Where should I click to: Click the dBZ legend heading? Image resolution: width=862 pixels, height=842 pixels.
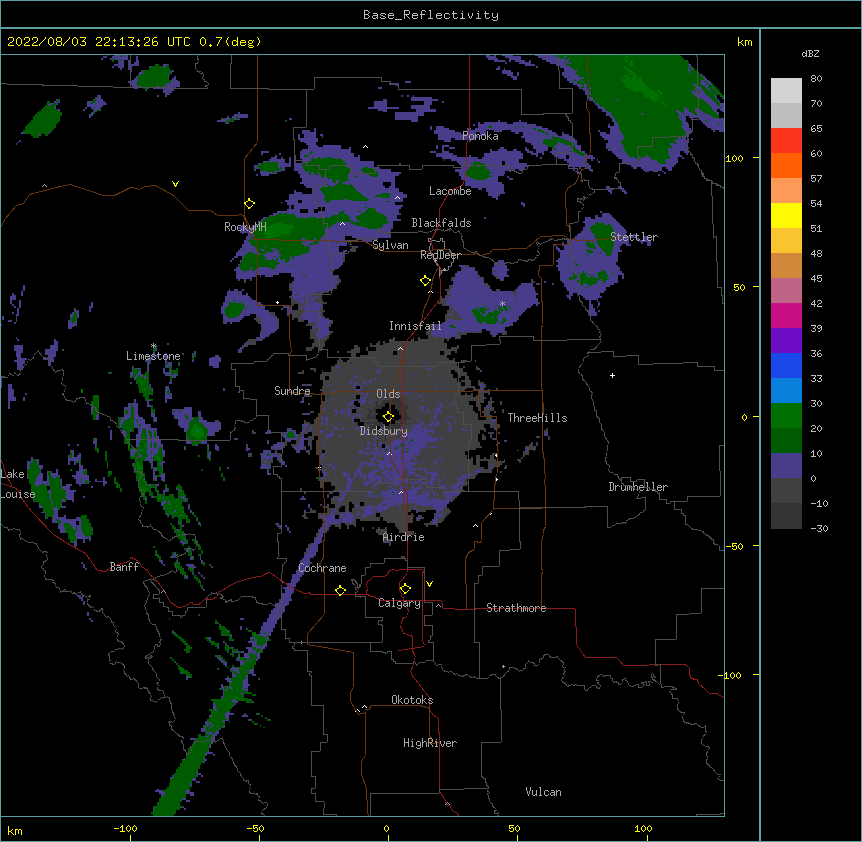[810, 54]
